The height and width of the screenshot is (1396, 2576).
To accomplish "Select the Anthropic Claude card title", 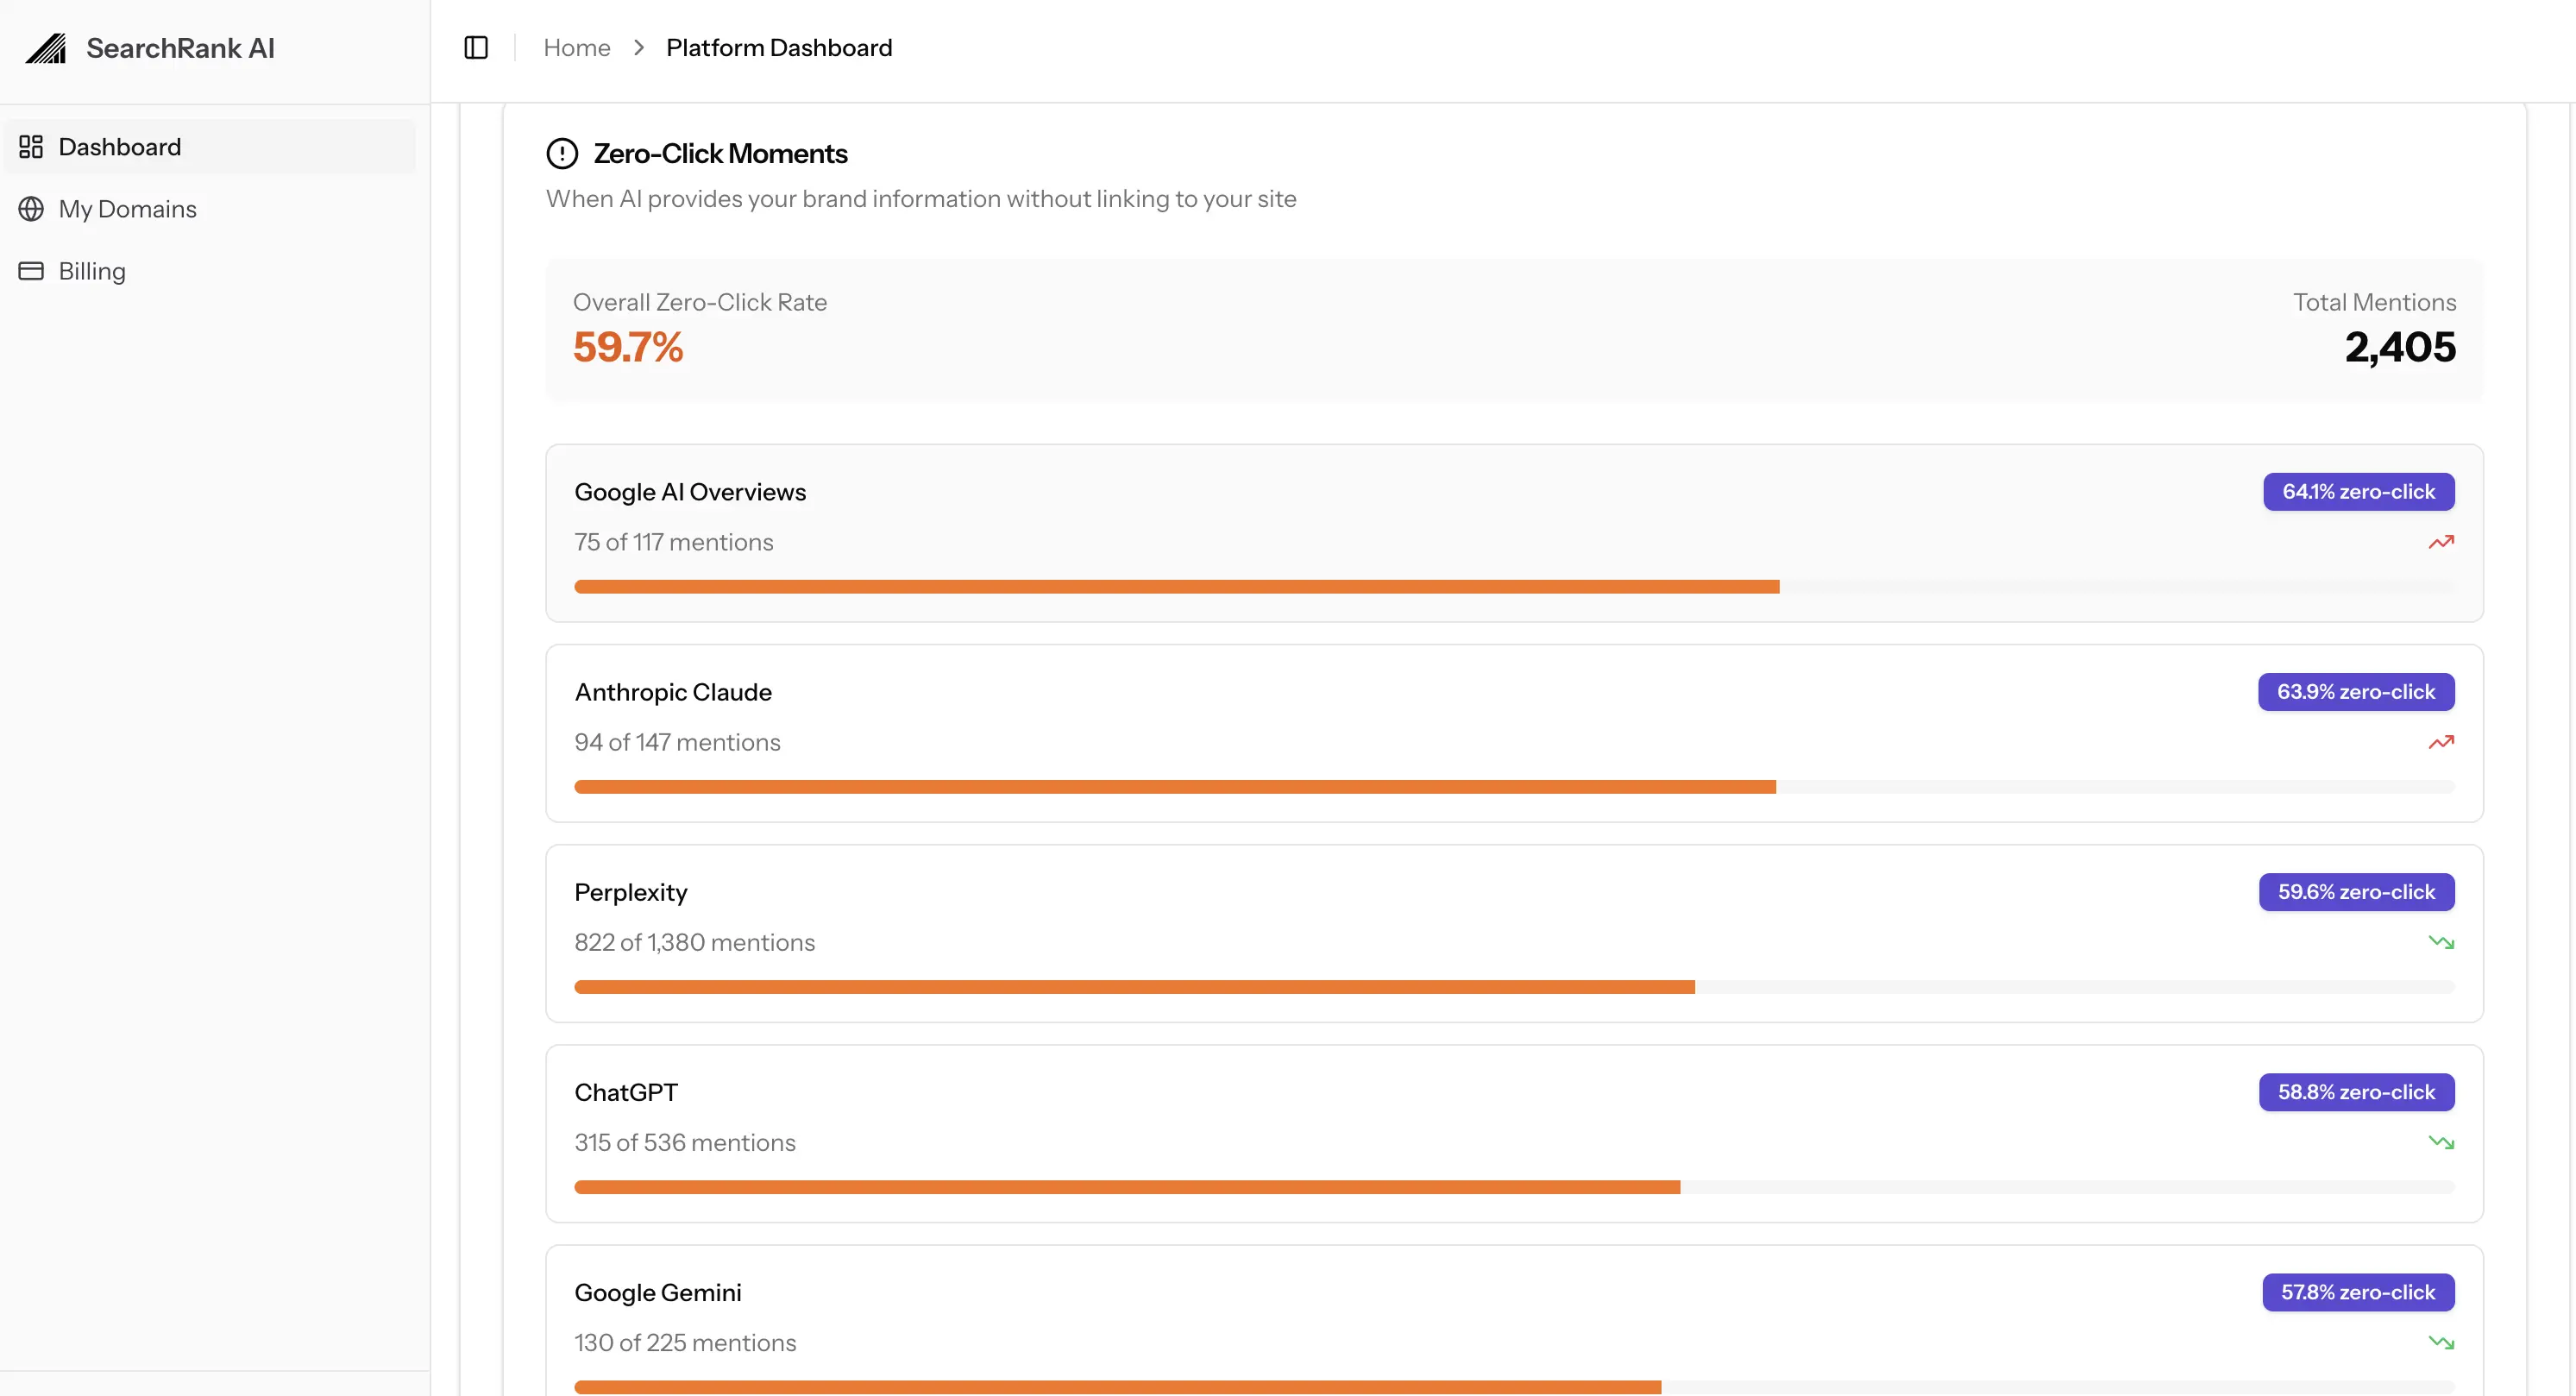I will pyautogui.click(x=673, y=691).
